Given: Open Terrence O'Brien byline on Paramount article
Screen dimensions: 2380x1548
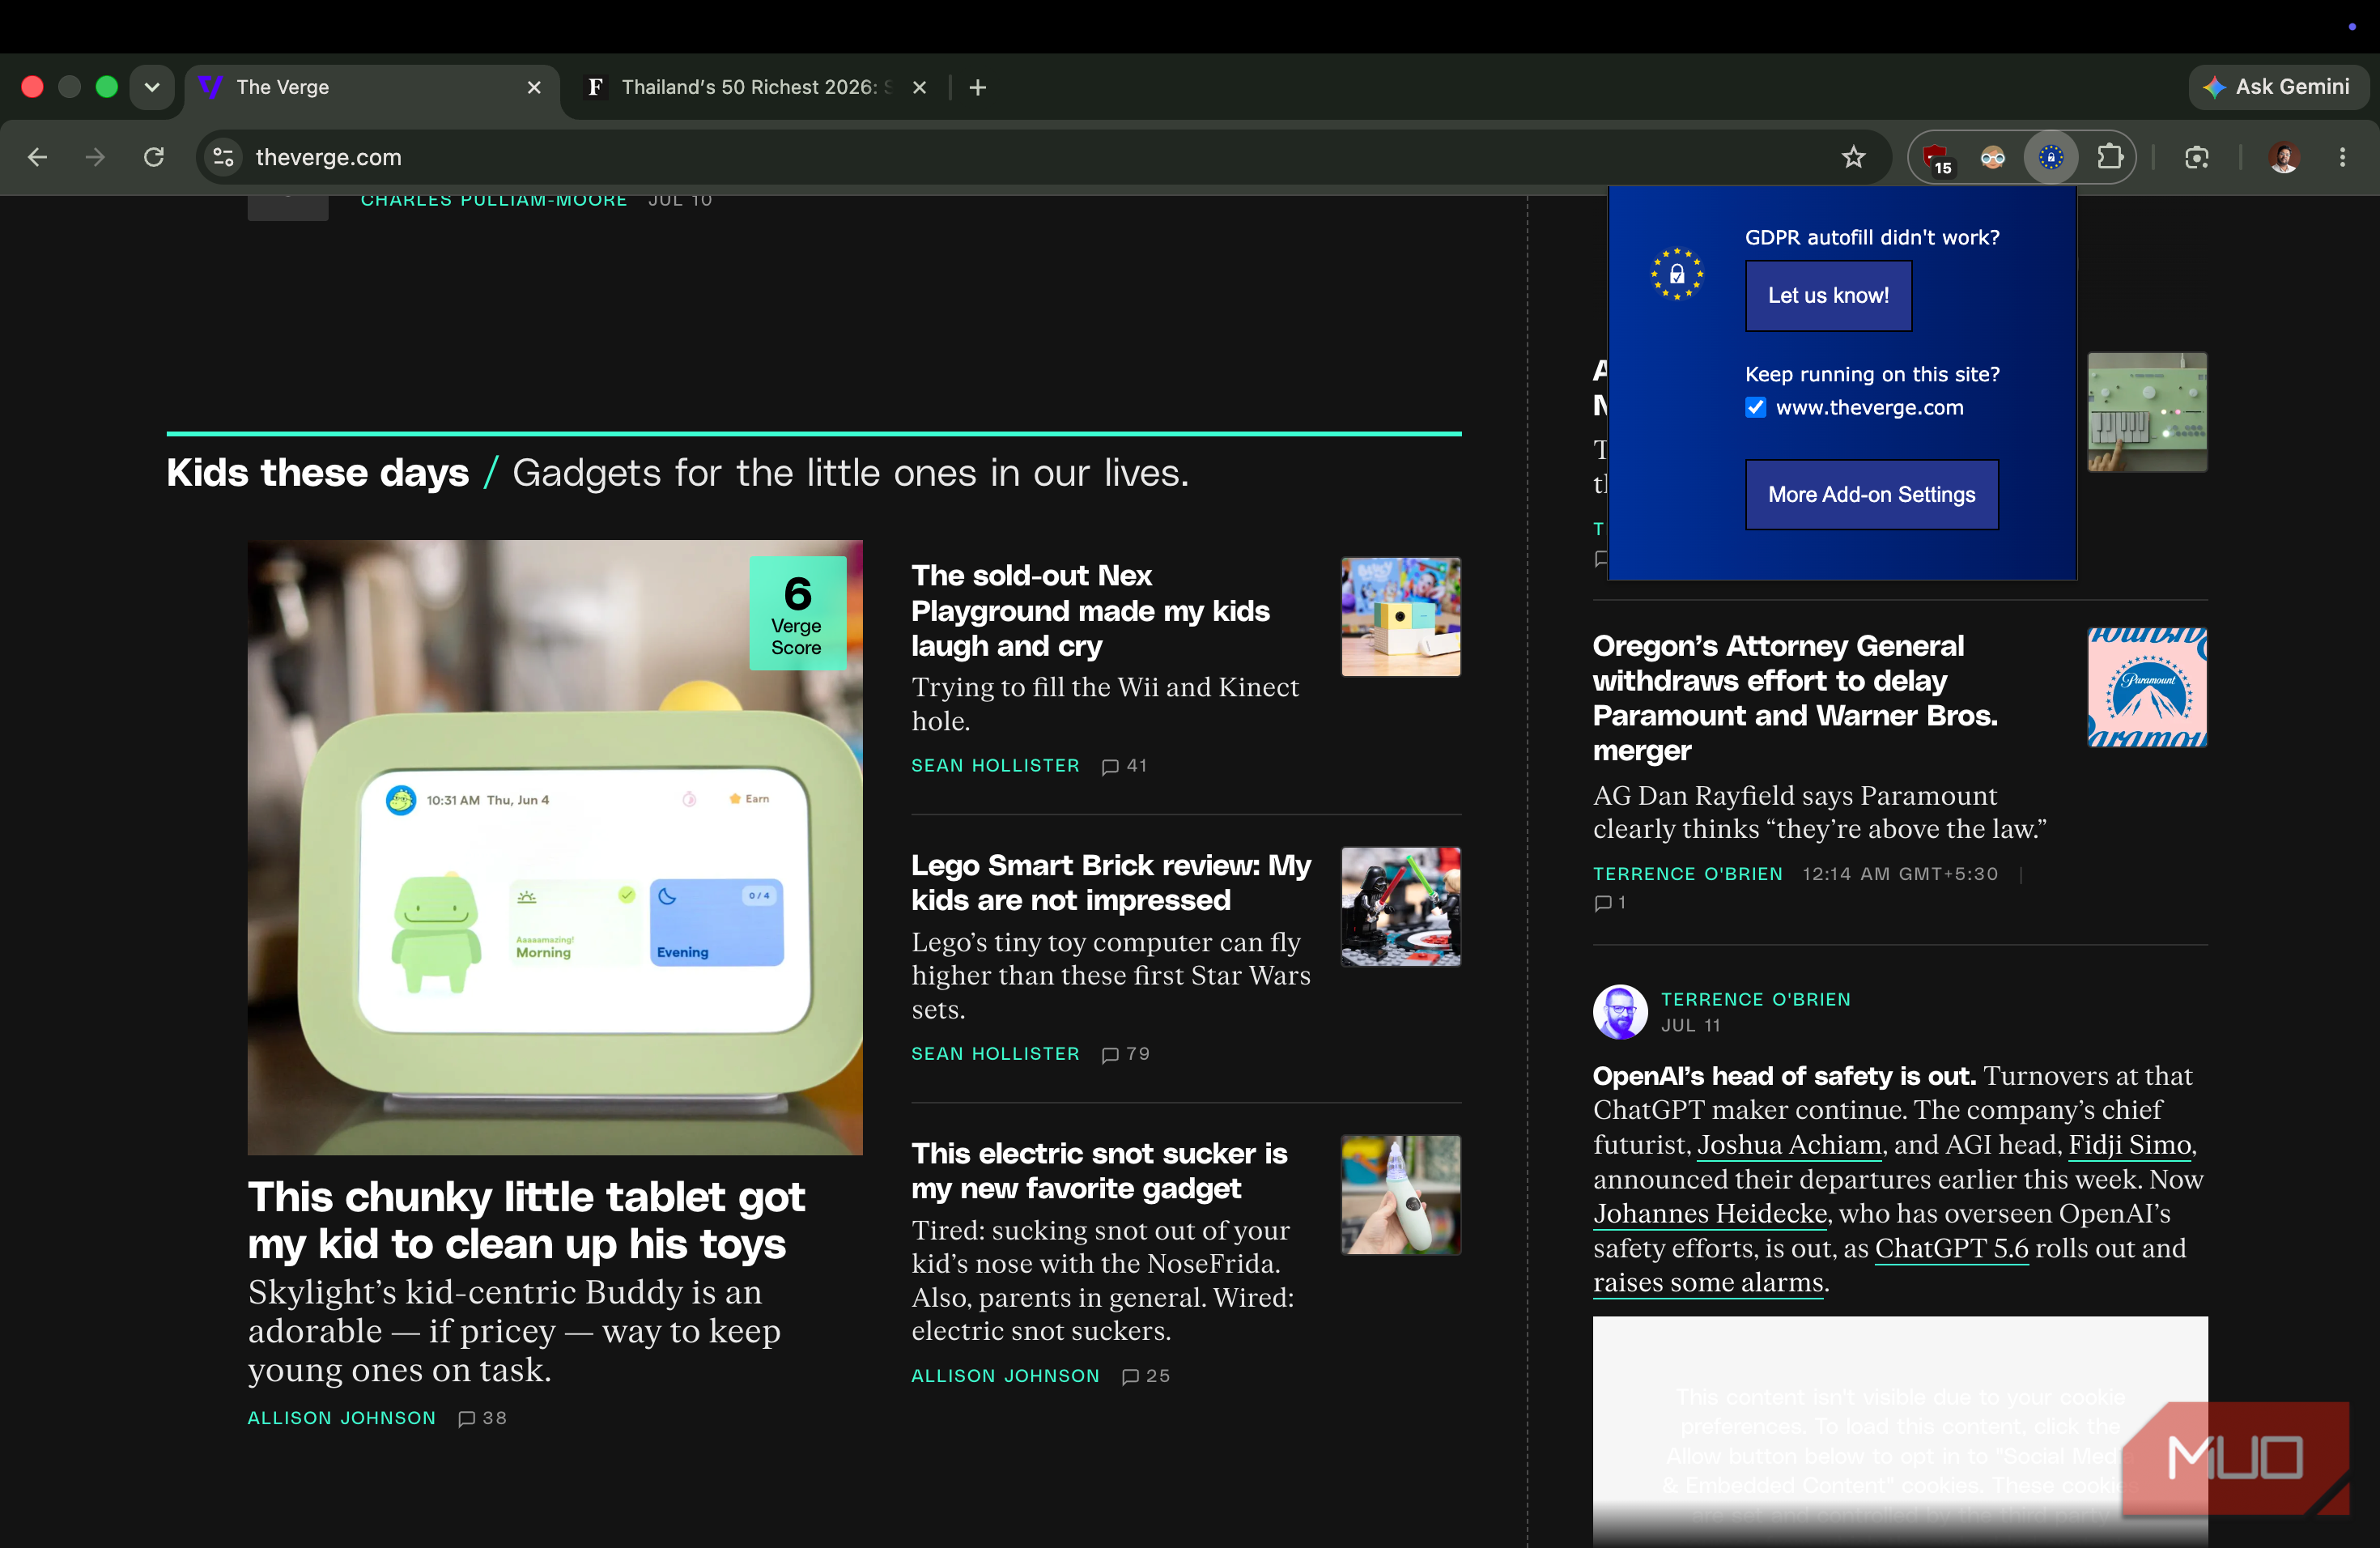Looking at the screenshot, I should click(1687, 874).
